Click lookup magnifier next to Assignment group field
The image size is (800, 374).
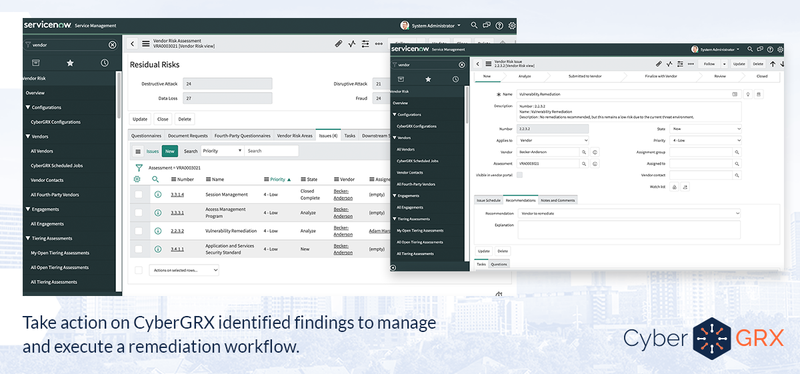[x=737, y=152]
